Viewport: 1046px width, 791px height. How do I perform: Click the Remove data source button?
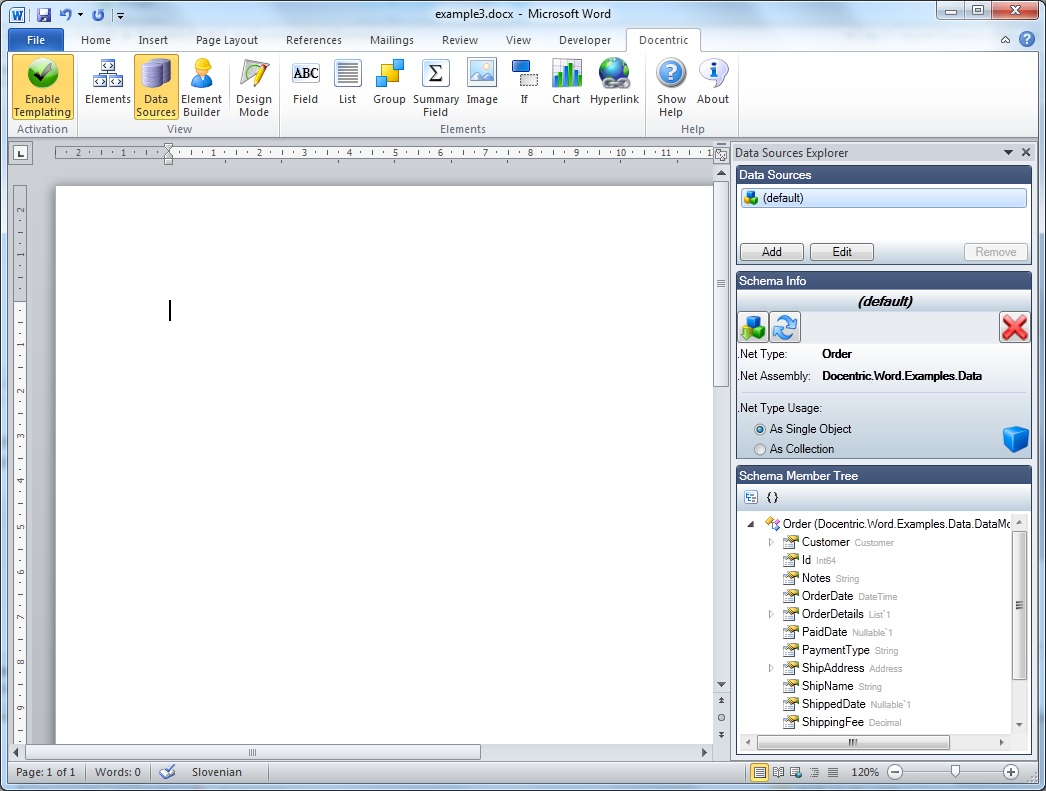[x=995, y=252]
